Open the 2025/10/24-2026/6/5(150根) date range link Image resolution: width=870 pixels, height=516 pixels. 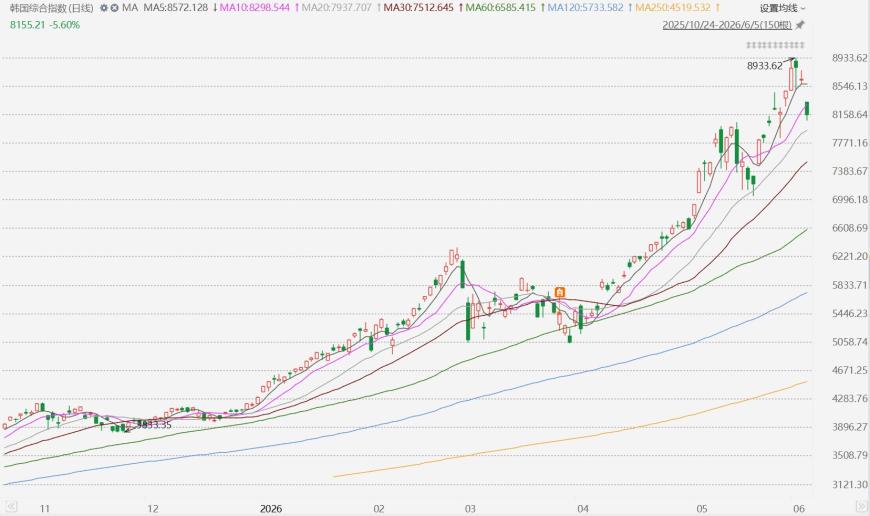pyautogui.click(x=727, y=25)
